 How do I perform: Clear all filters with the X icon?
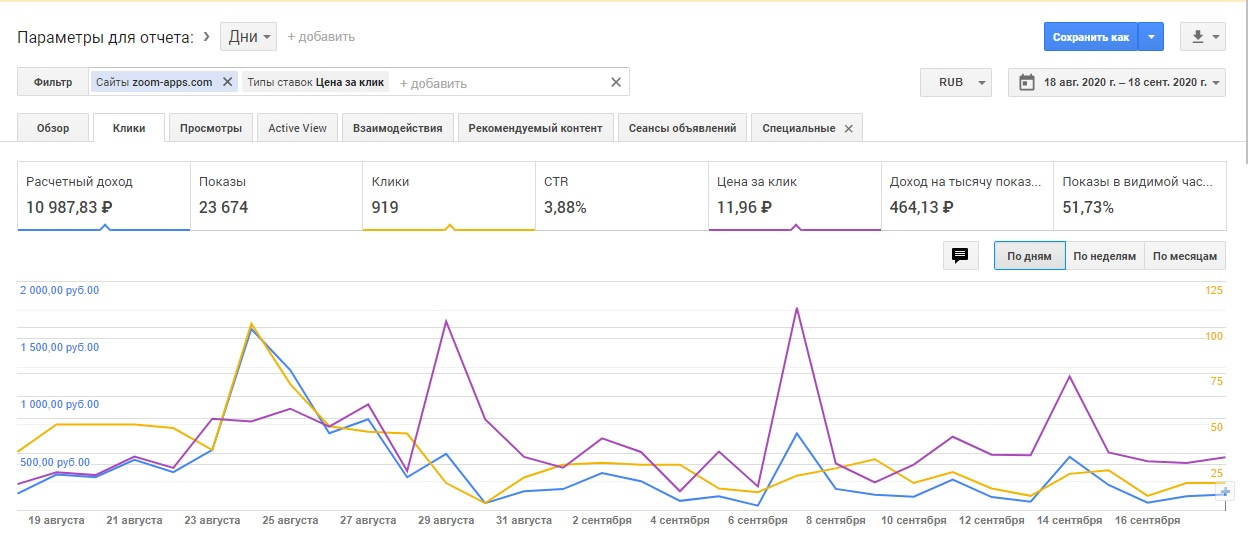pos(616,82)
